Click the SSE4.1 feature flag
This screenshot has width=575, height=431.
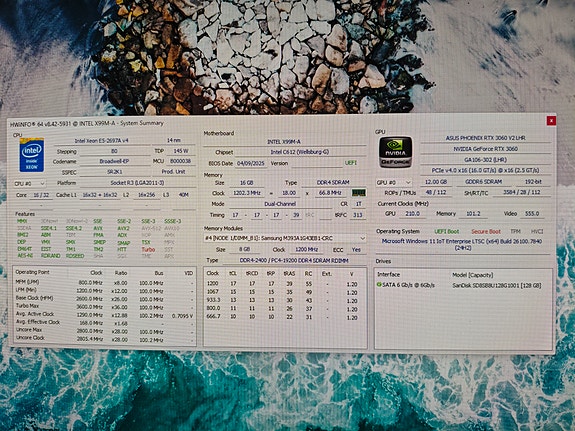point(48,228)
